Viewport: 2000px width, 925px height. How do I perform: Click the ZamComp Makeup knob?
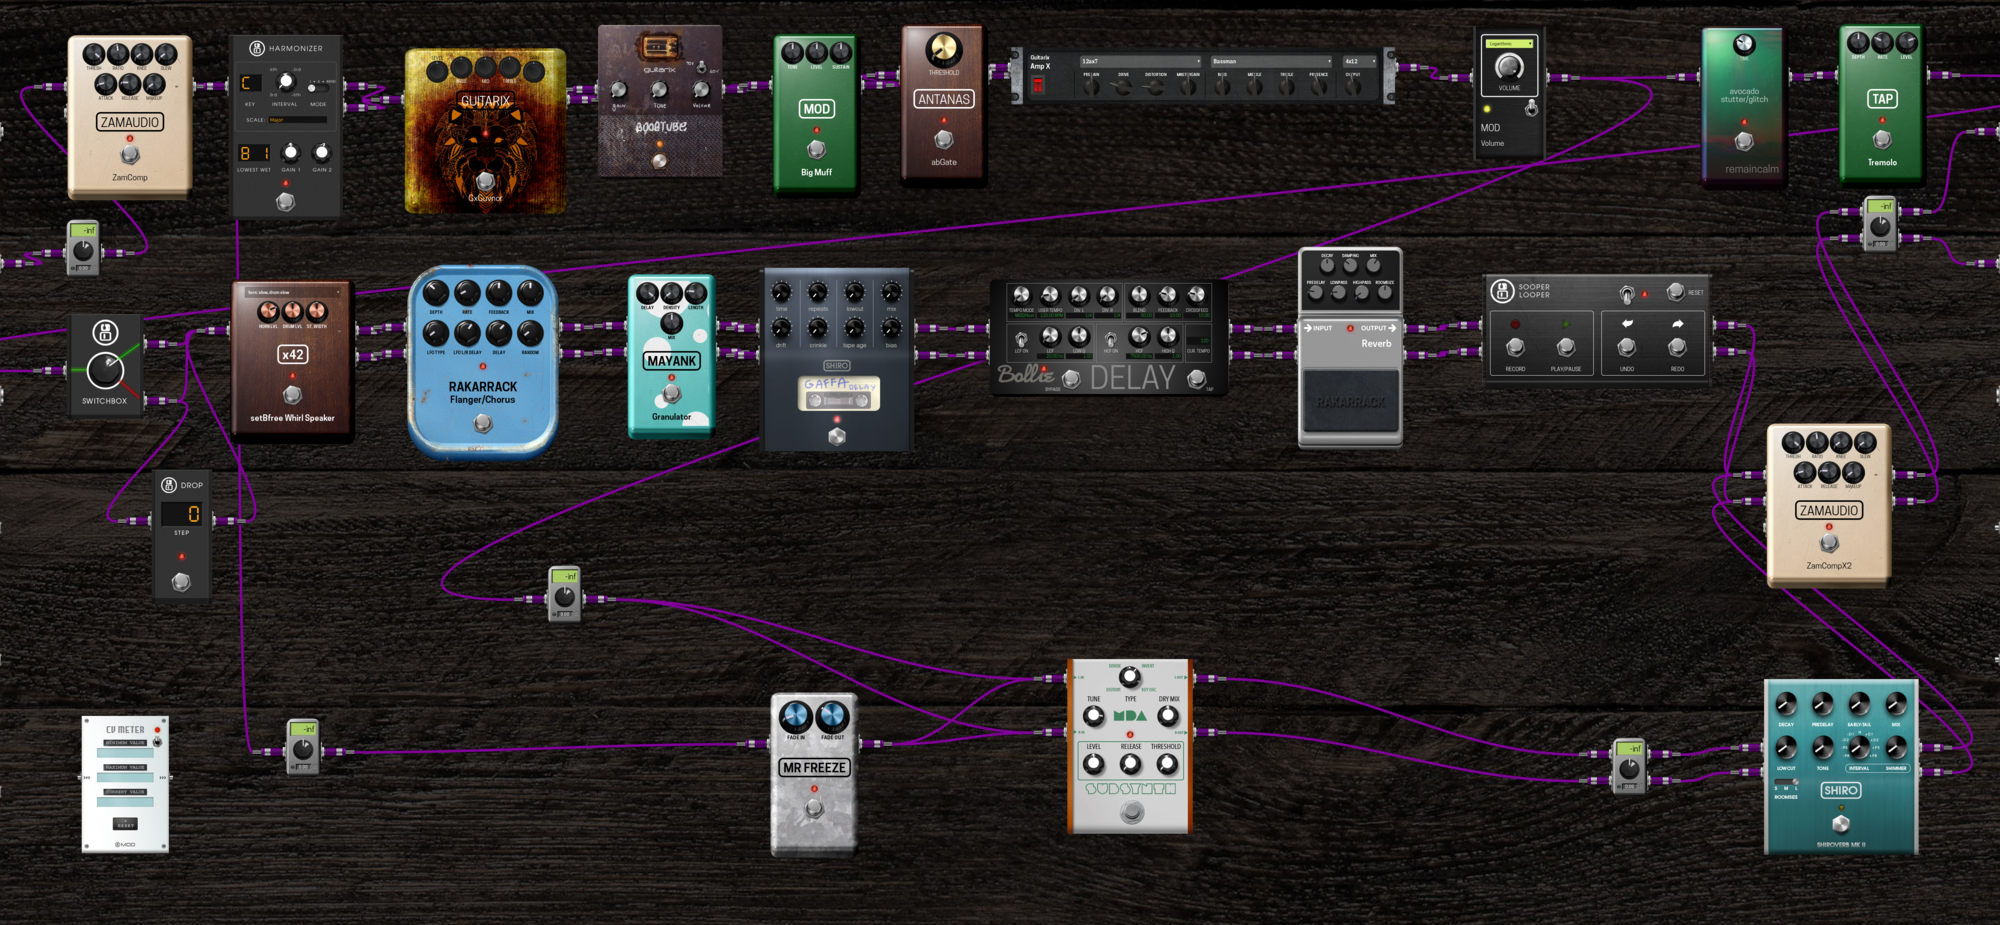pyautogui.click(x=154, y=84)
